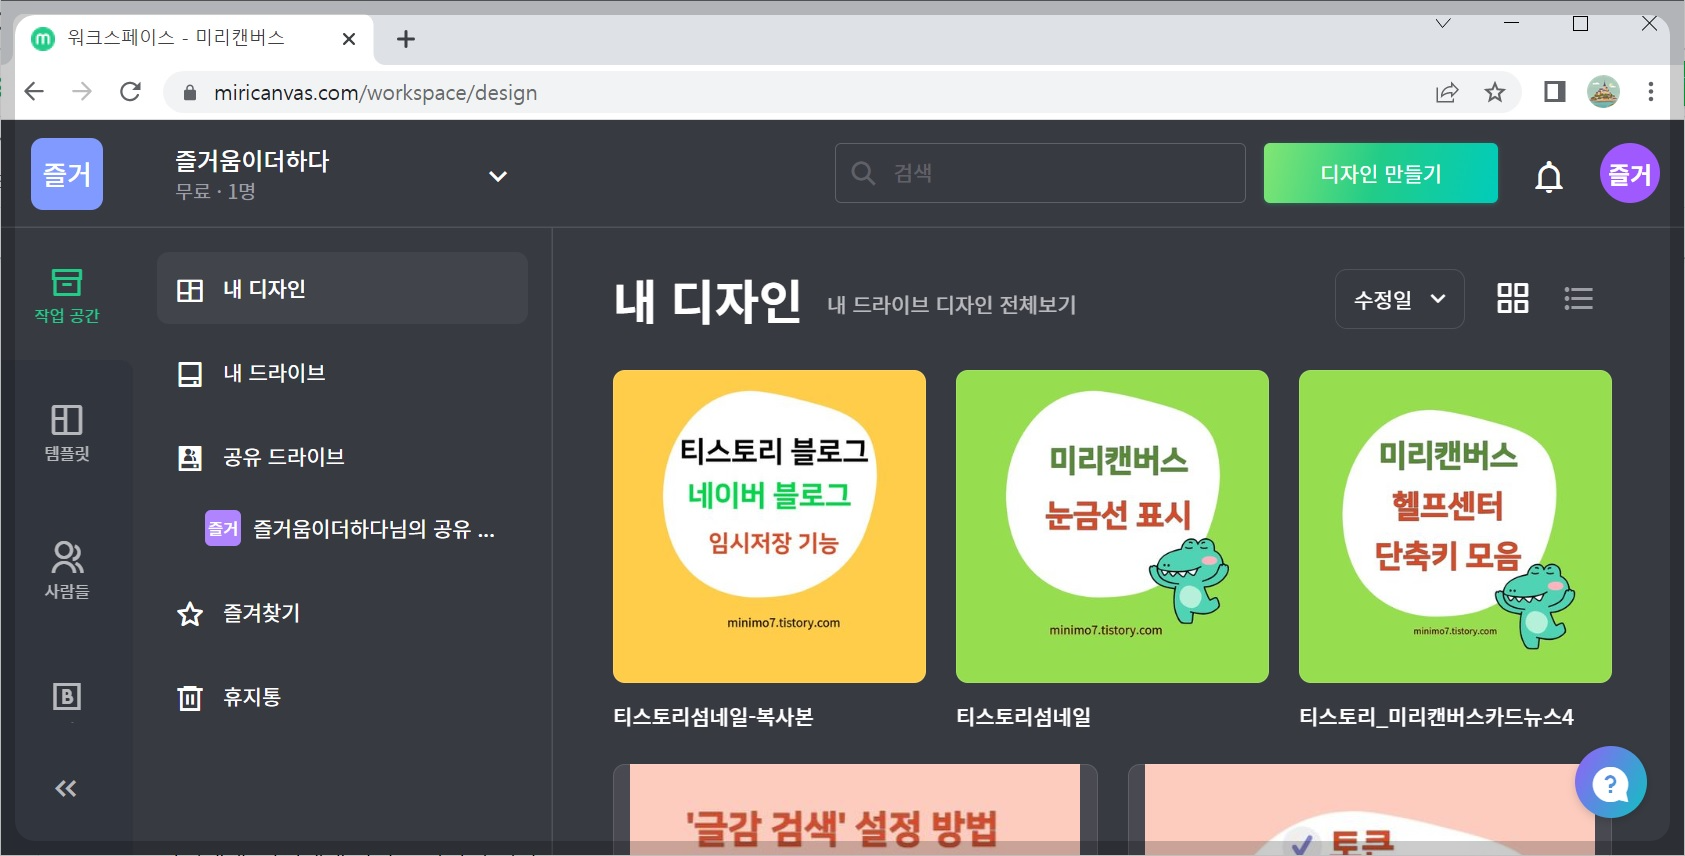Share this page icon in address bar

pos(1447,93)
